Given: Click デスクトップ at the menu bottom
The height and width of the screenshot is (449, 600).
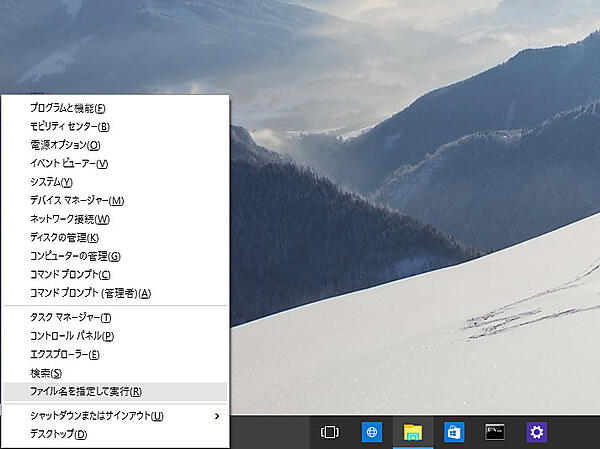Looking at the screenshot, I should [x=58, y=434].
